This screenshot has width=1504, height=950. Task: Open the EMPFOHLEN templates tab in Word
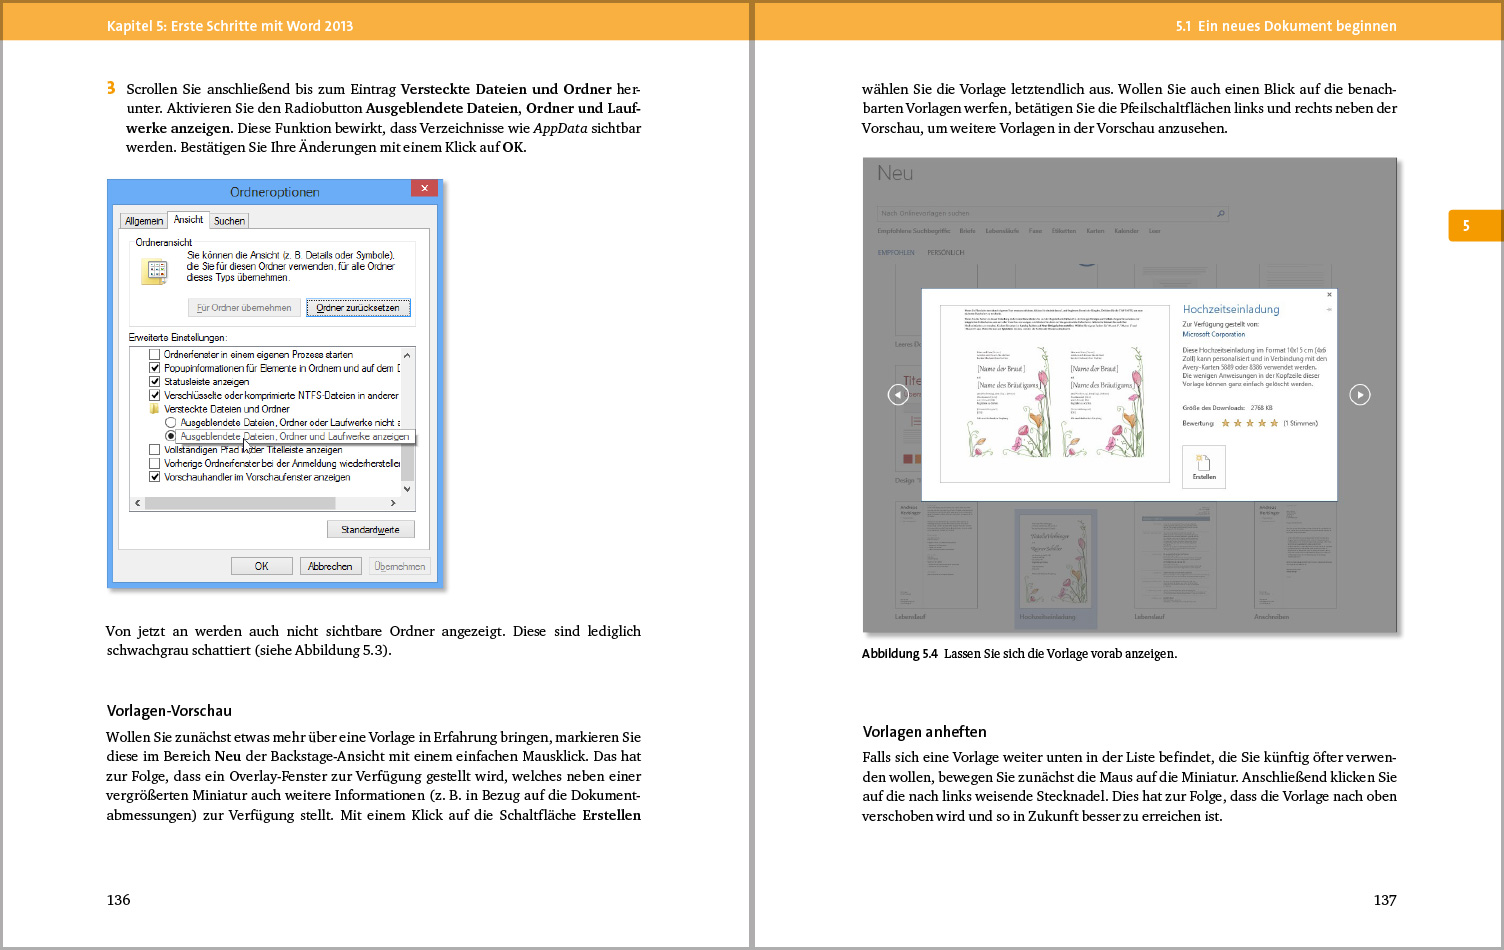(896, 252)
